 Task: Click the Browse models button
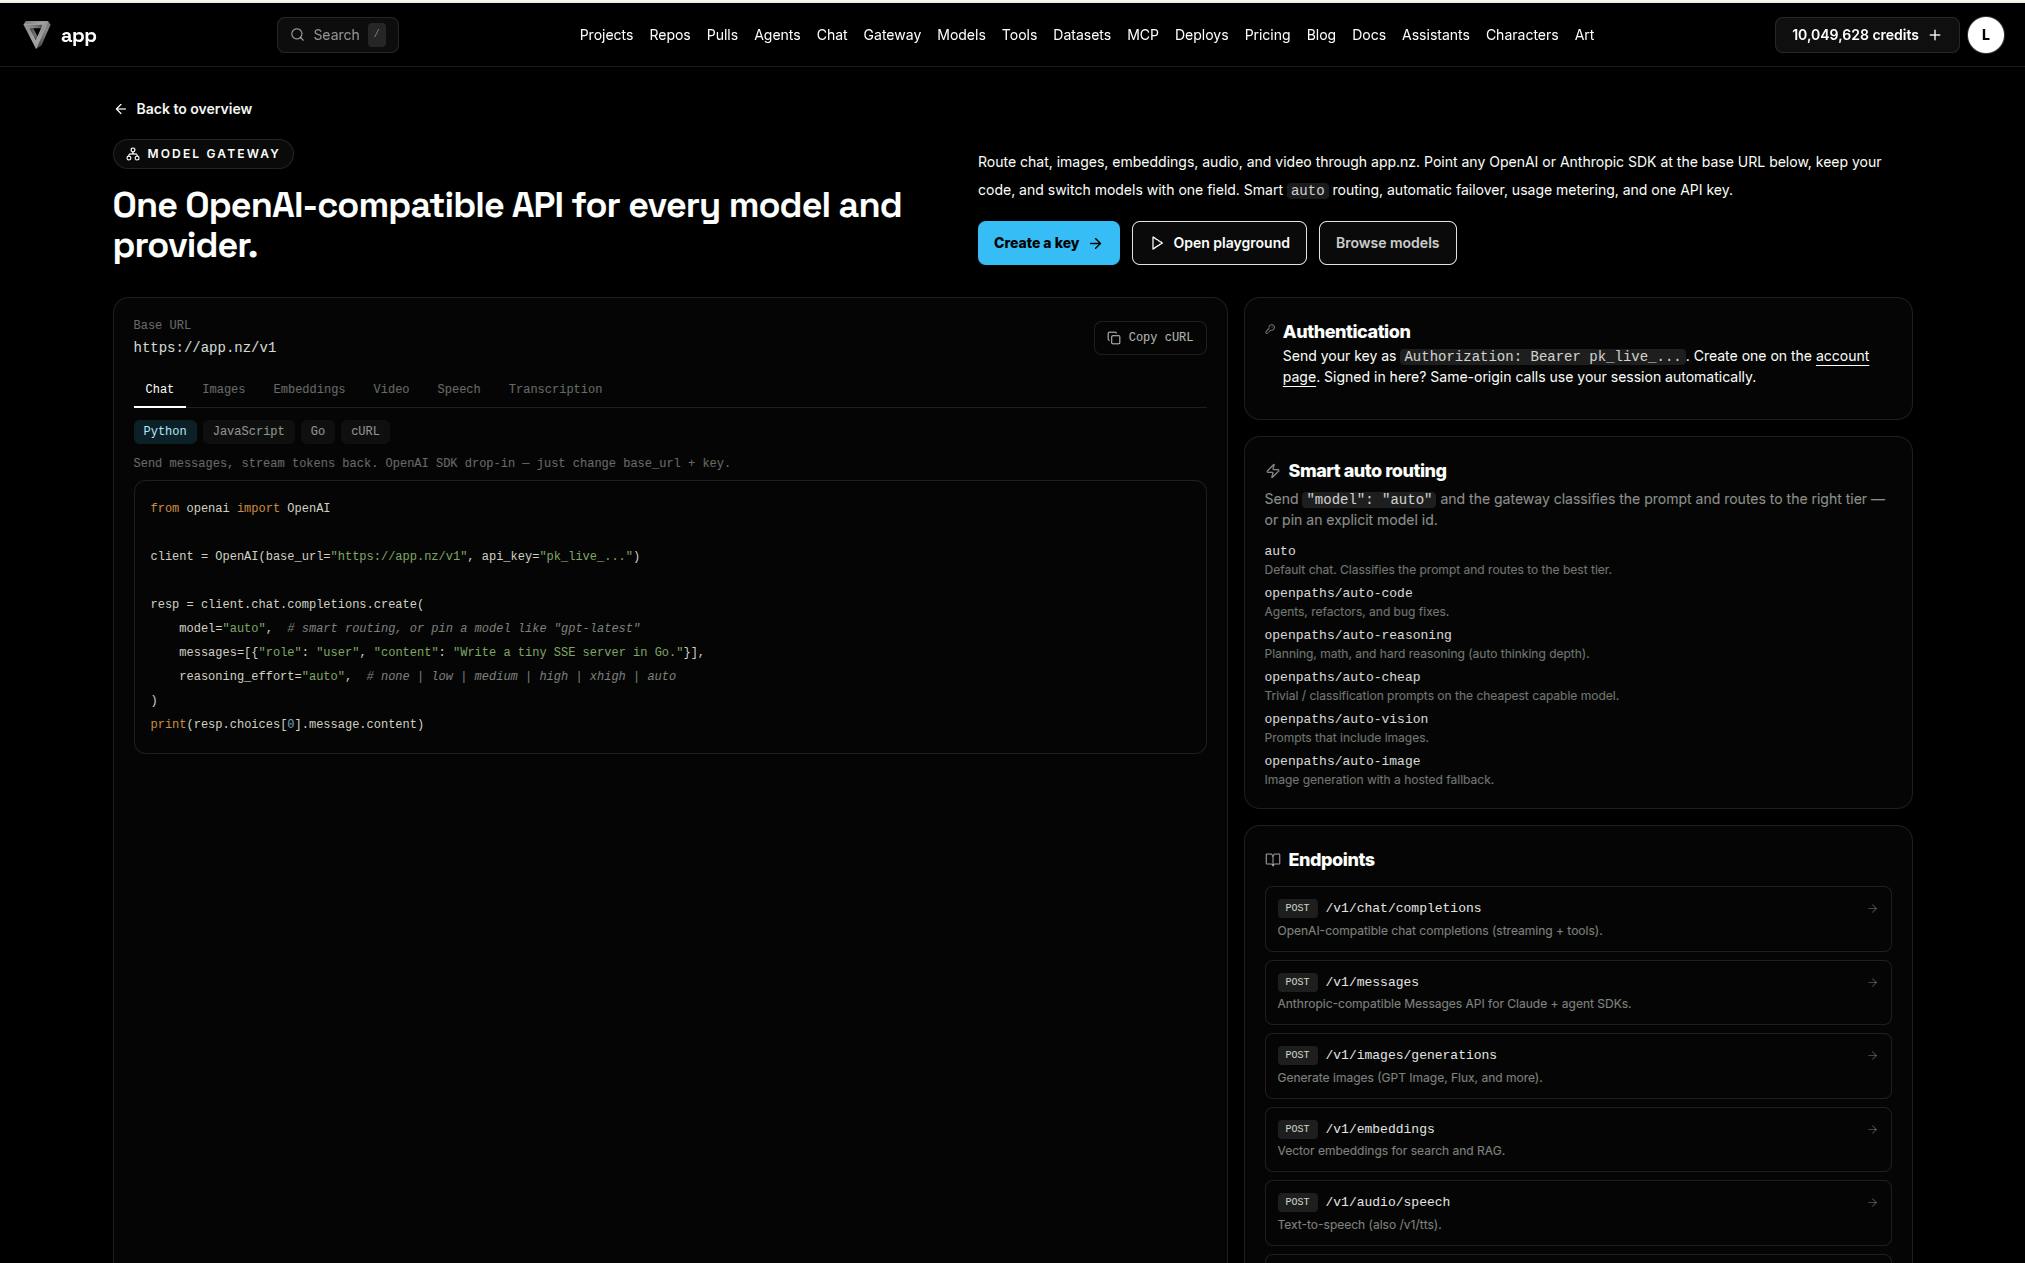pos(1387,243)
